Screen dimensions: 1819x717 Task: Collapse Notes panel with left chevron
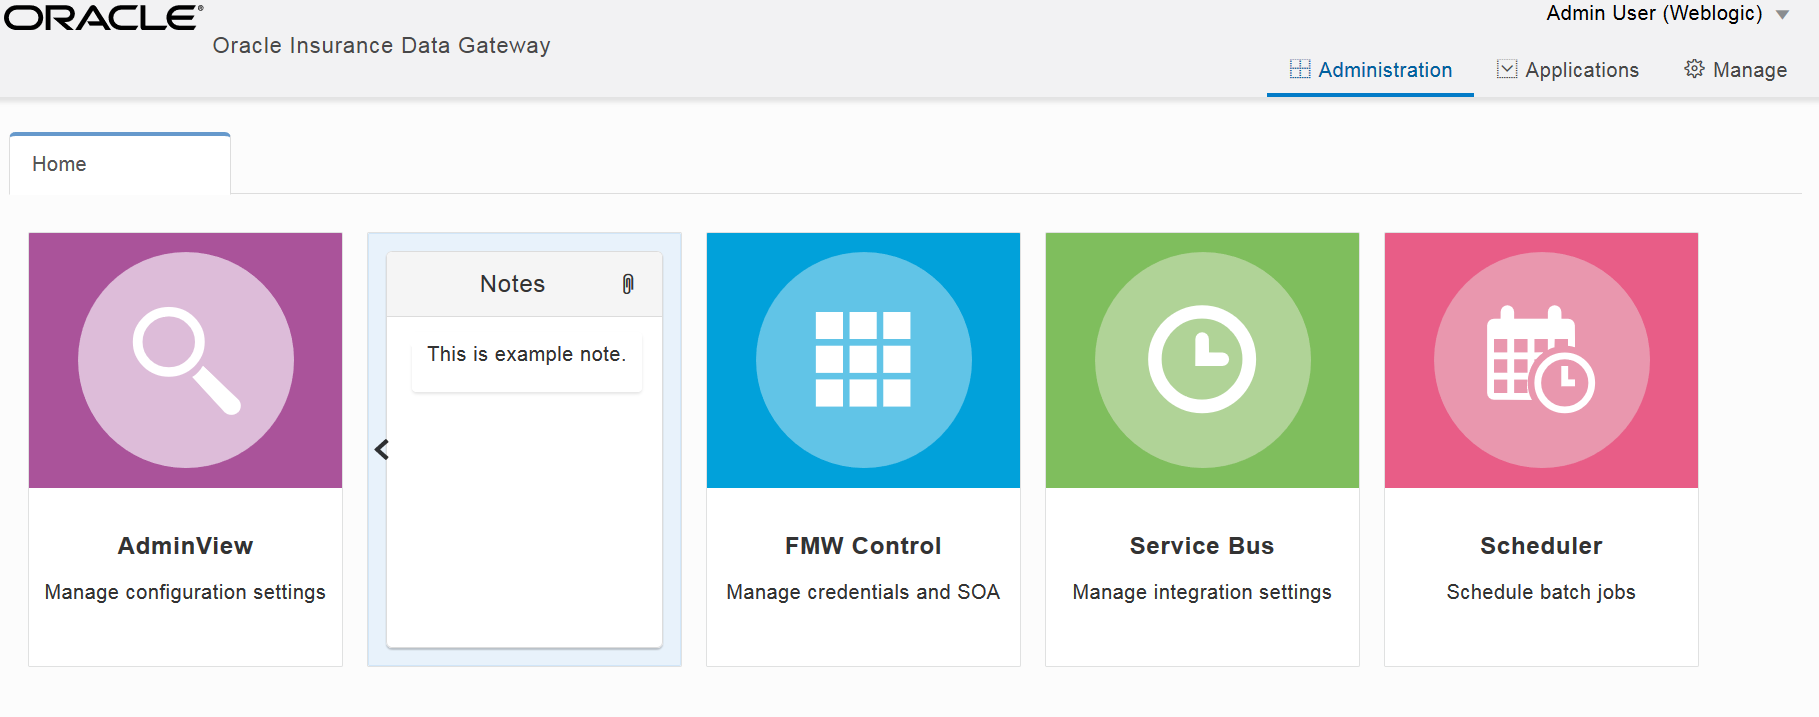click(381, 450)
